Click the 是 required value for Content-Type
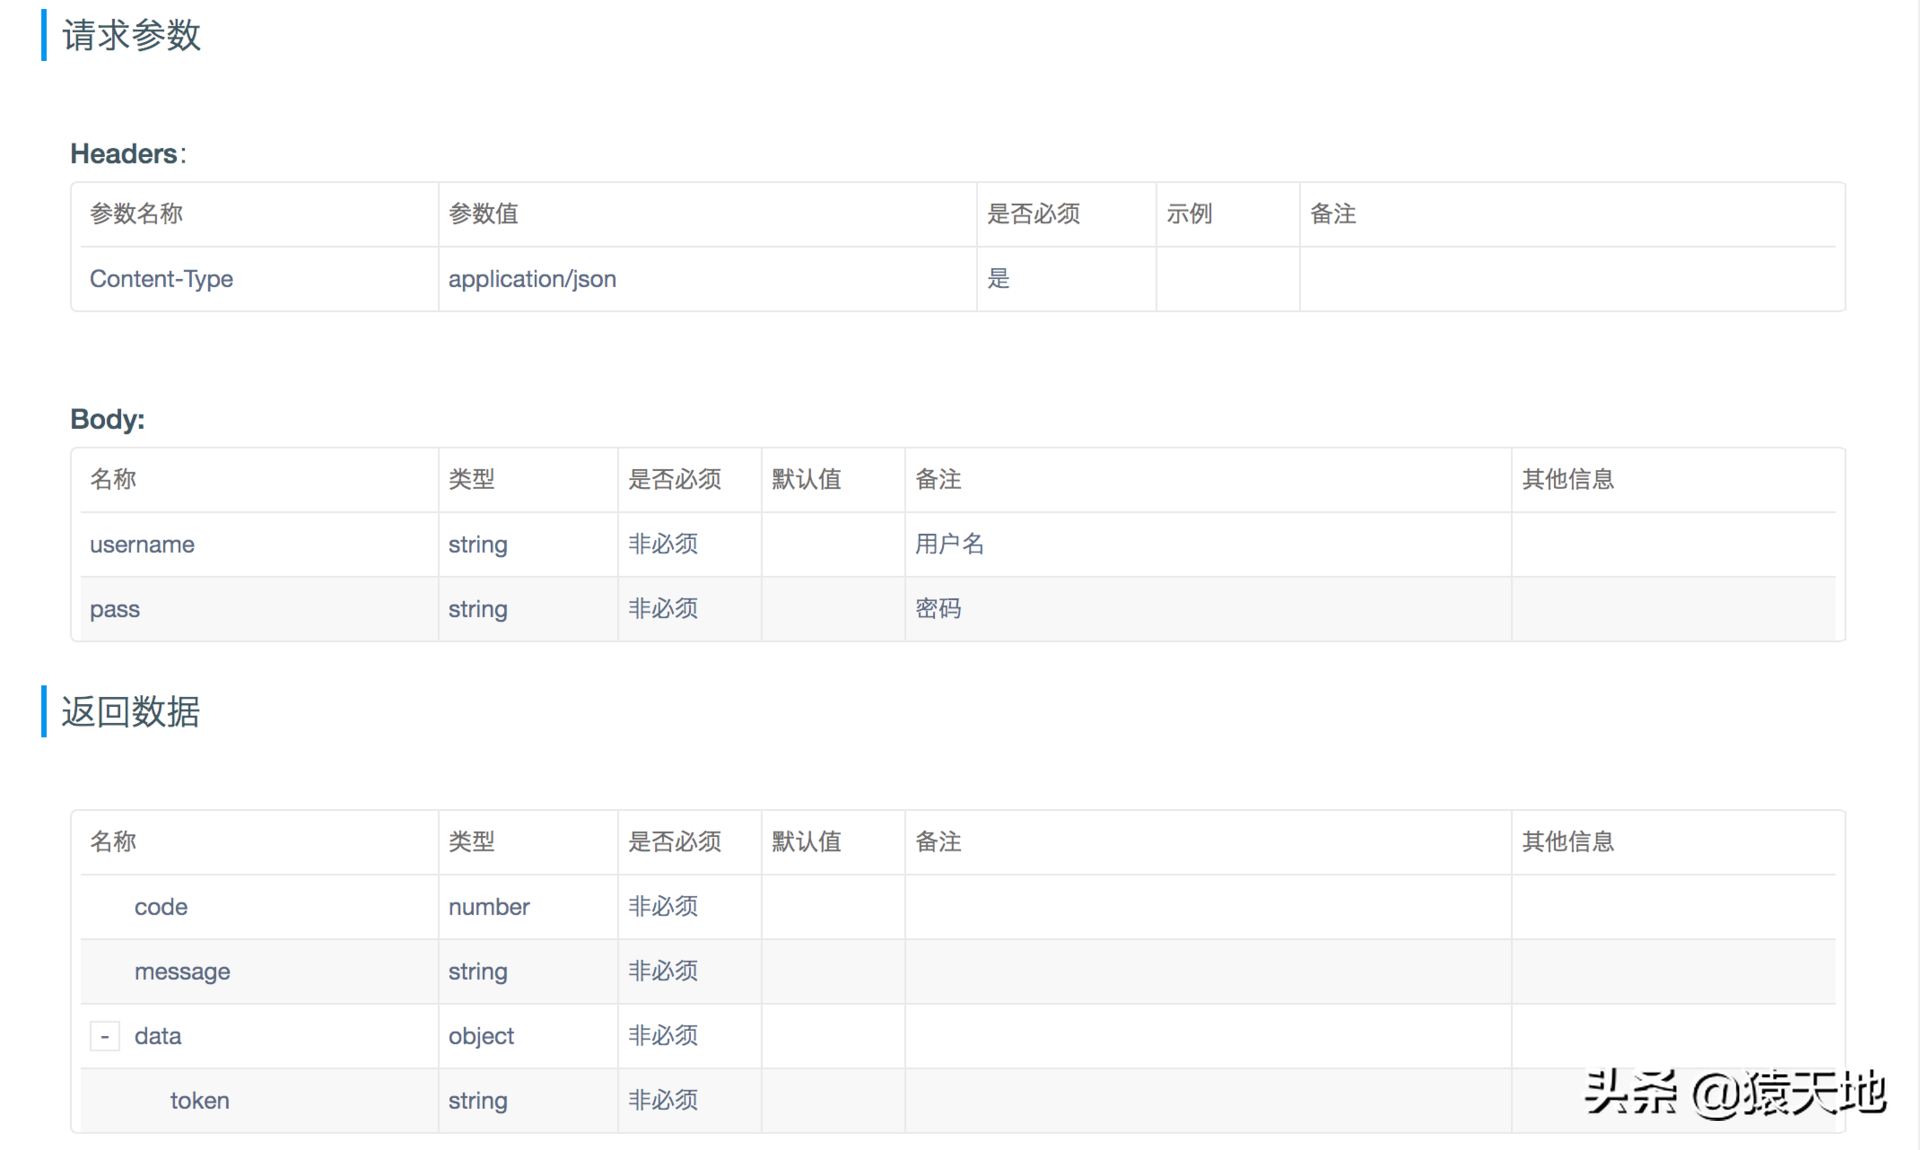 pos(998,278)
